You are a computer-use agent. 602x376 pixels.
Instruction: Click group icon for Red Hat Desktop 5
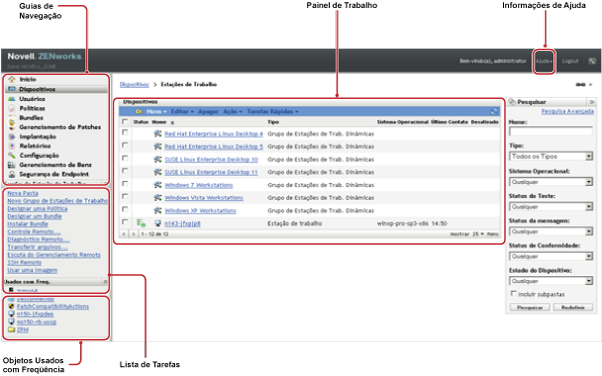pyautogui.click(x=157, y=146)
